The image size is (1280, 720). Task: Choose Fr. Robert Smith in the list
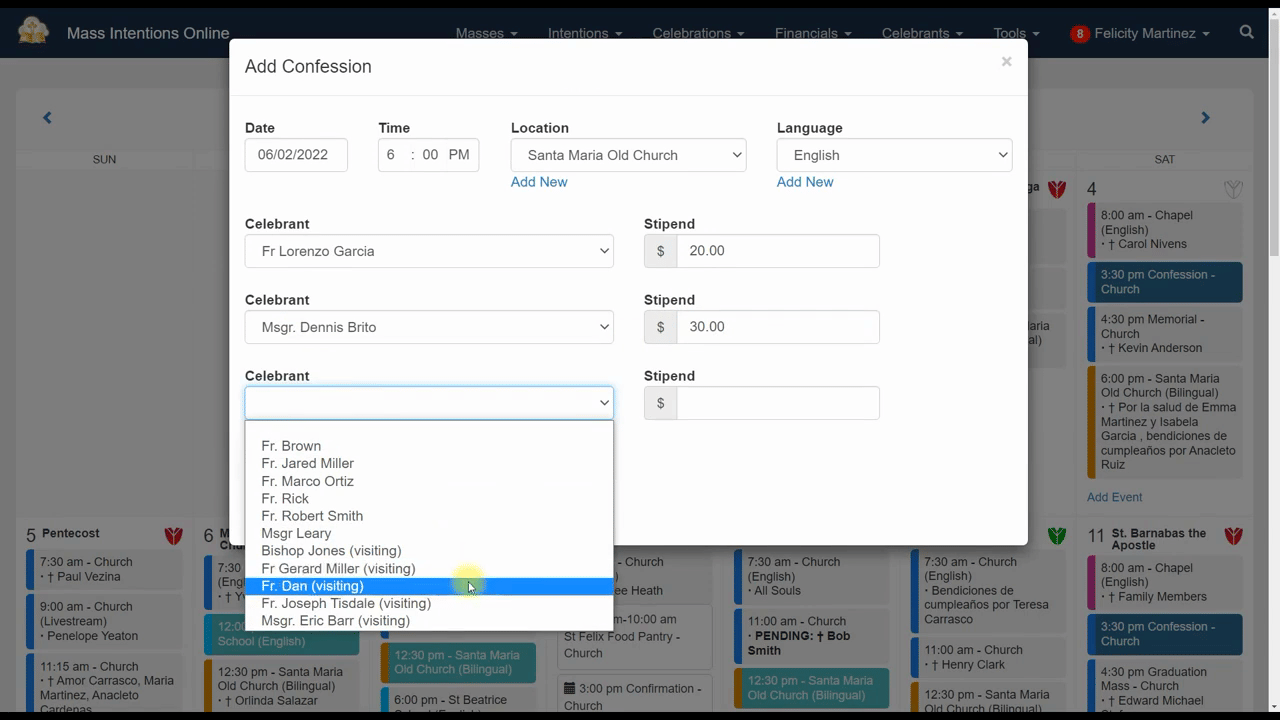(429, 516)
